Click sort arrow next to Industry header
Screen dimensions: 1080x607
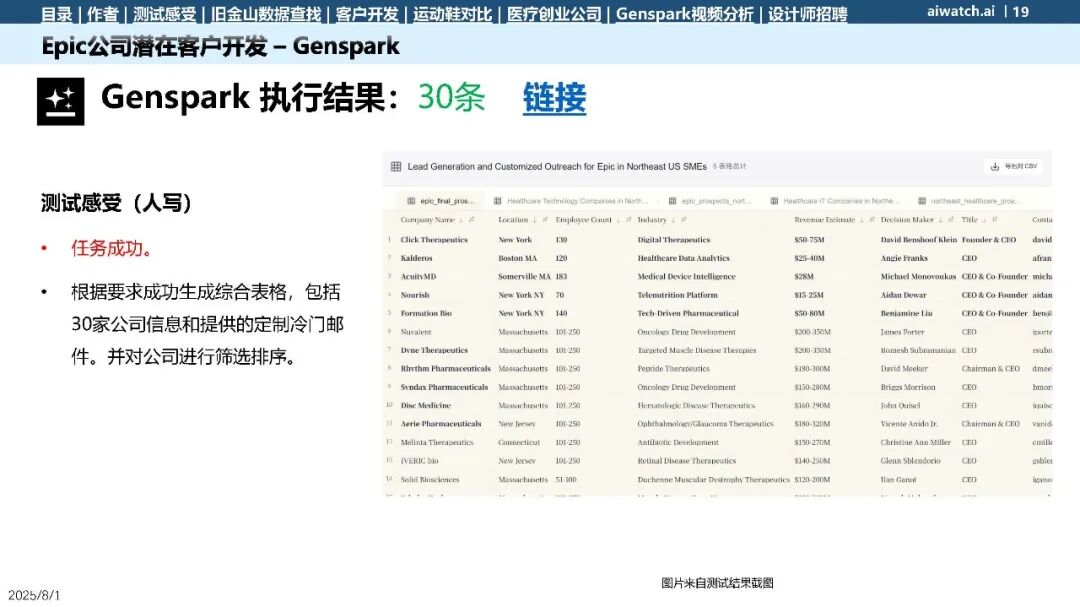point(673,220)
